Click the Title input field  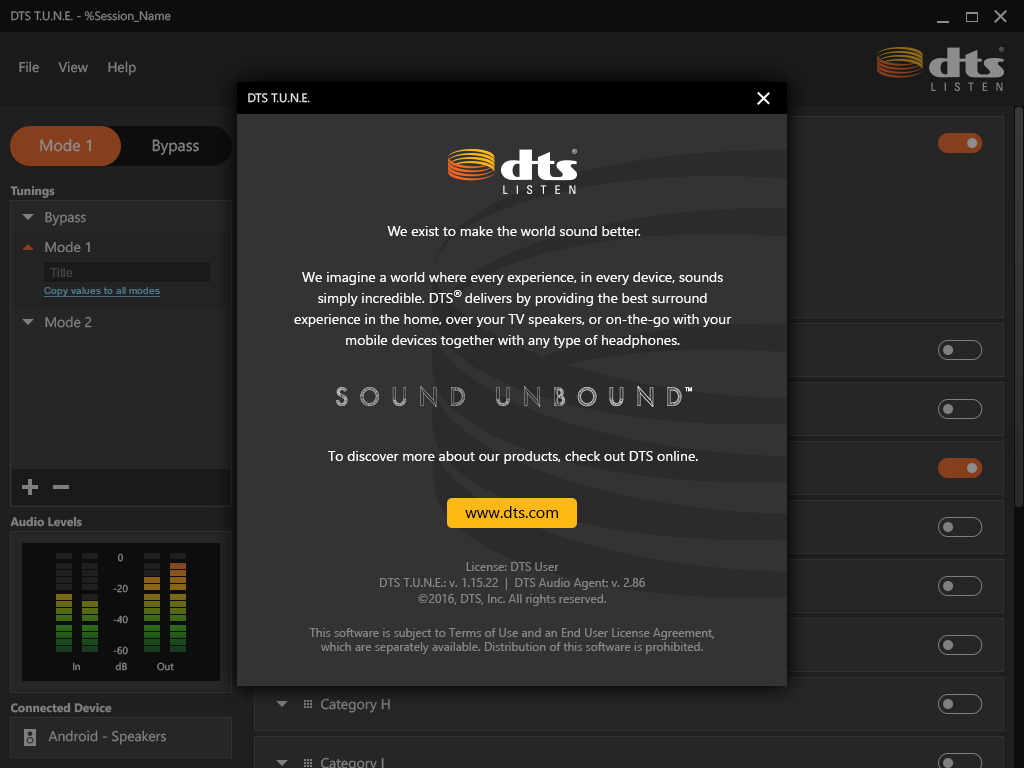pos(127,272)
